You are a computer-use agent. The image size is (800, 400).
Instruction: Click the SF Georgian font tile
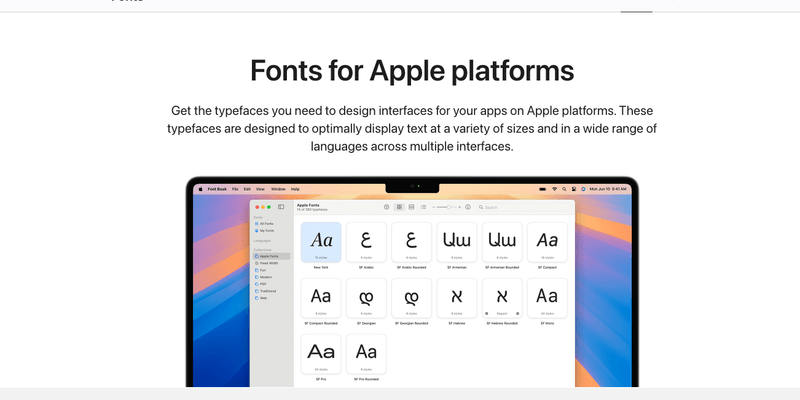[366, 298]
